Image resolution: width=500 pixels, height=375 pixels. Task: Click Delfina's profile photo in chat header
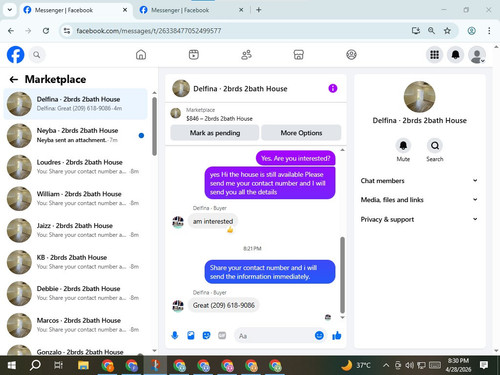181,88
